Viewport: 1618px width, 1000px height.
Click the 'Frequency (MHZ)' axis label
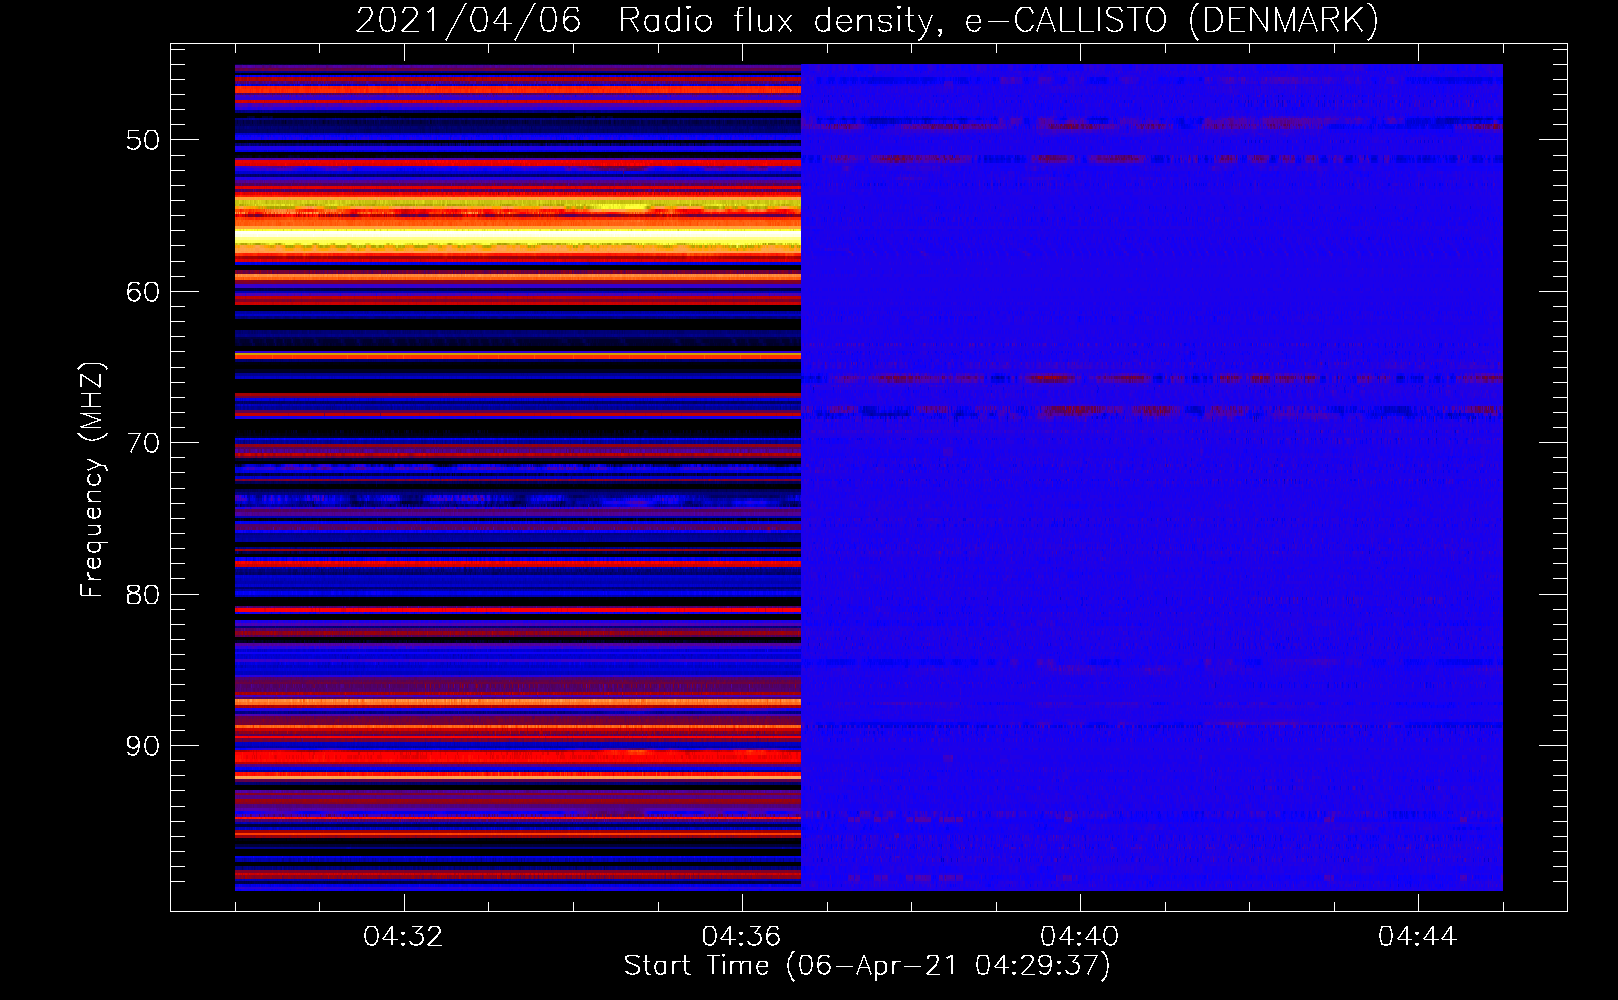click(x=92, y=480)
